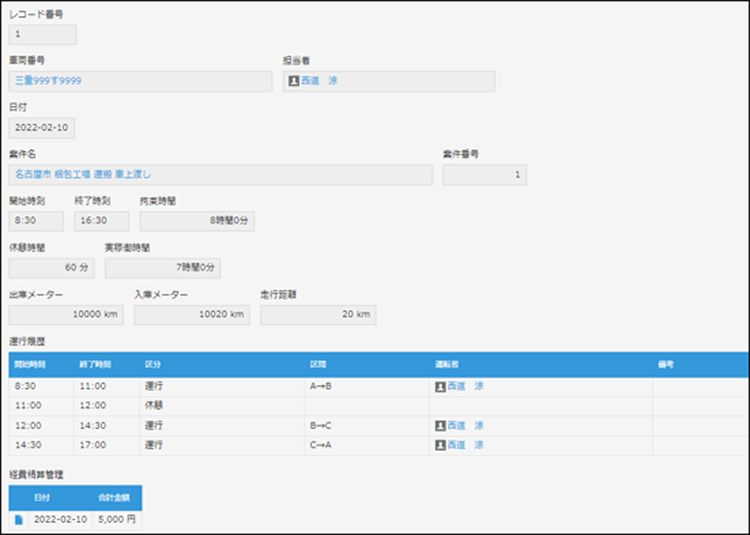Click the 開始時刻 field showing 8:30
This screenshot has width=750, height=535.
pyautogui.click(x=36, y=220)
